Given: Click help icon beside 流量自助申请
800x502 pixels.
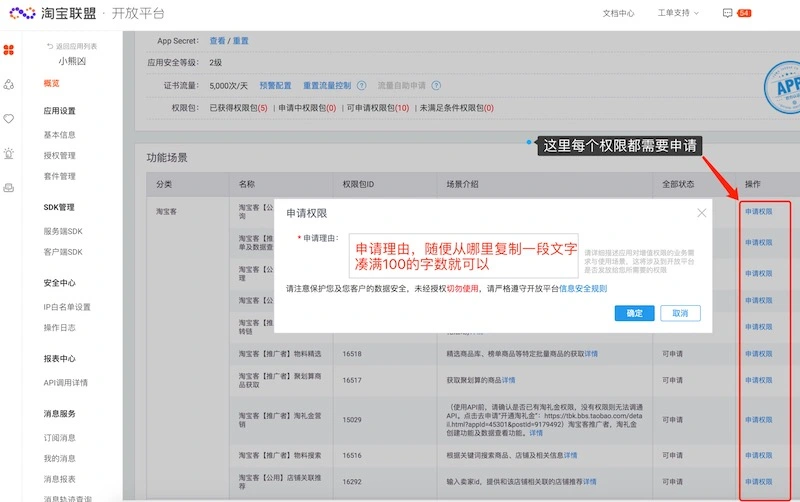Looking at the screenshot, I should (436, 85).
